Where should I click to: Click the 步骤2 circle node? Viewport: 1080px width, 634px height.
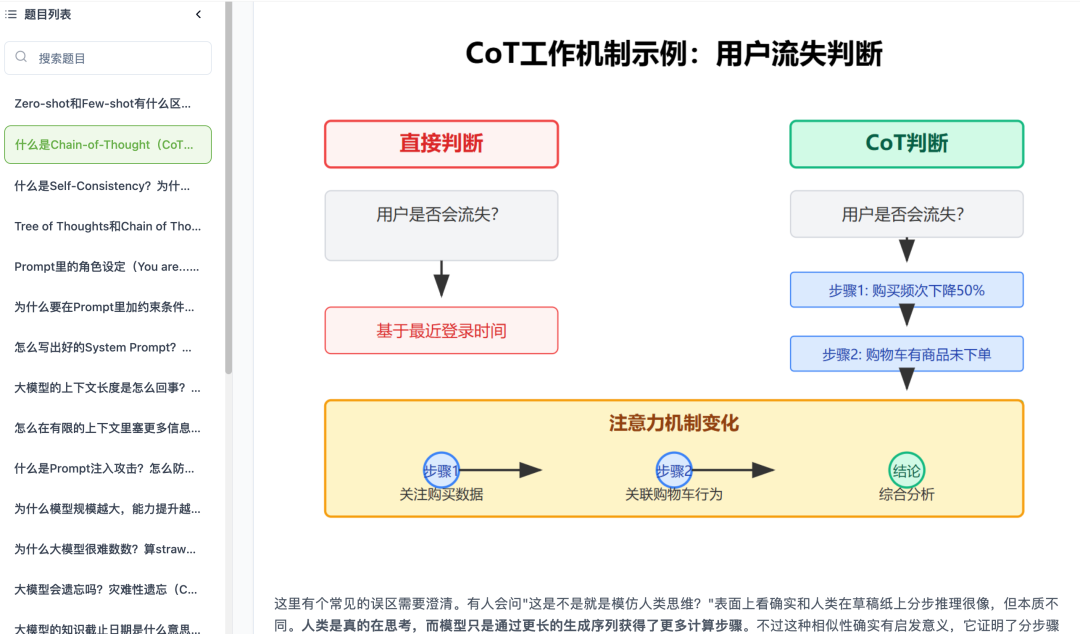pyautogui.click(x=674, y=470)
